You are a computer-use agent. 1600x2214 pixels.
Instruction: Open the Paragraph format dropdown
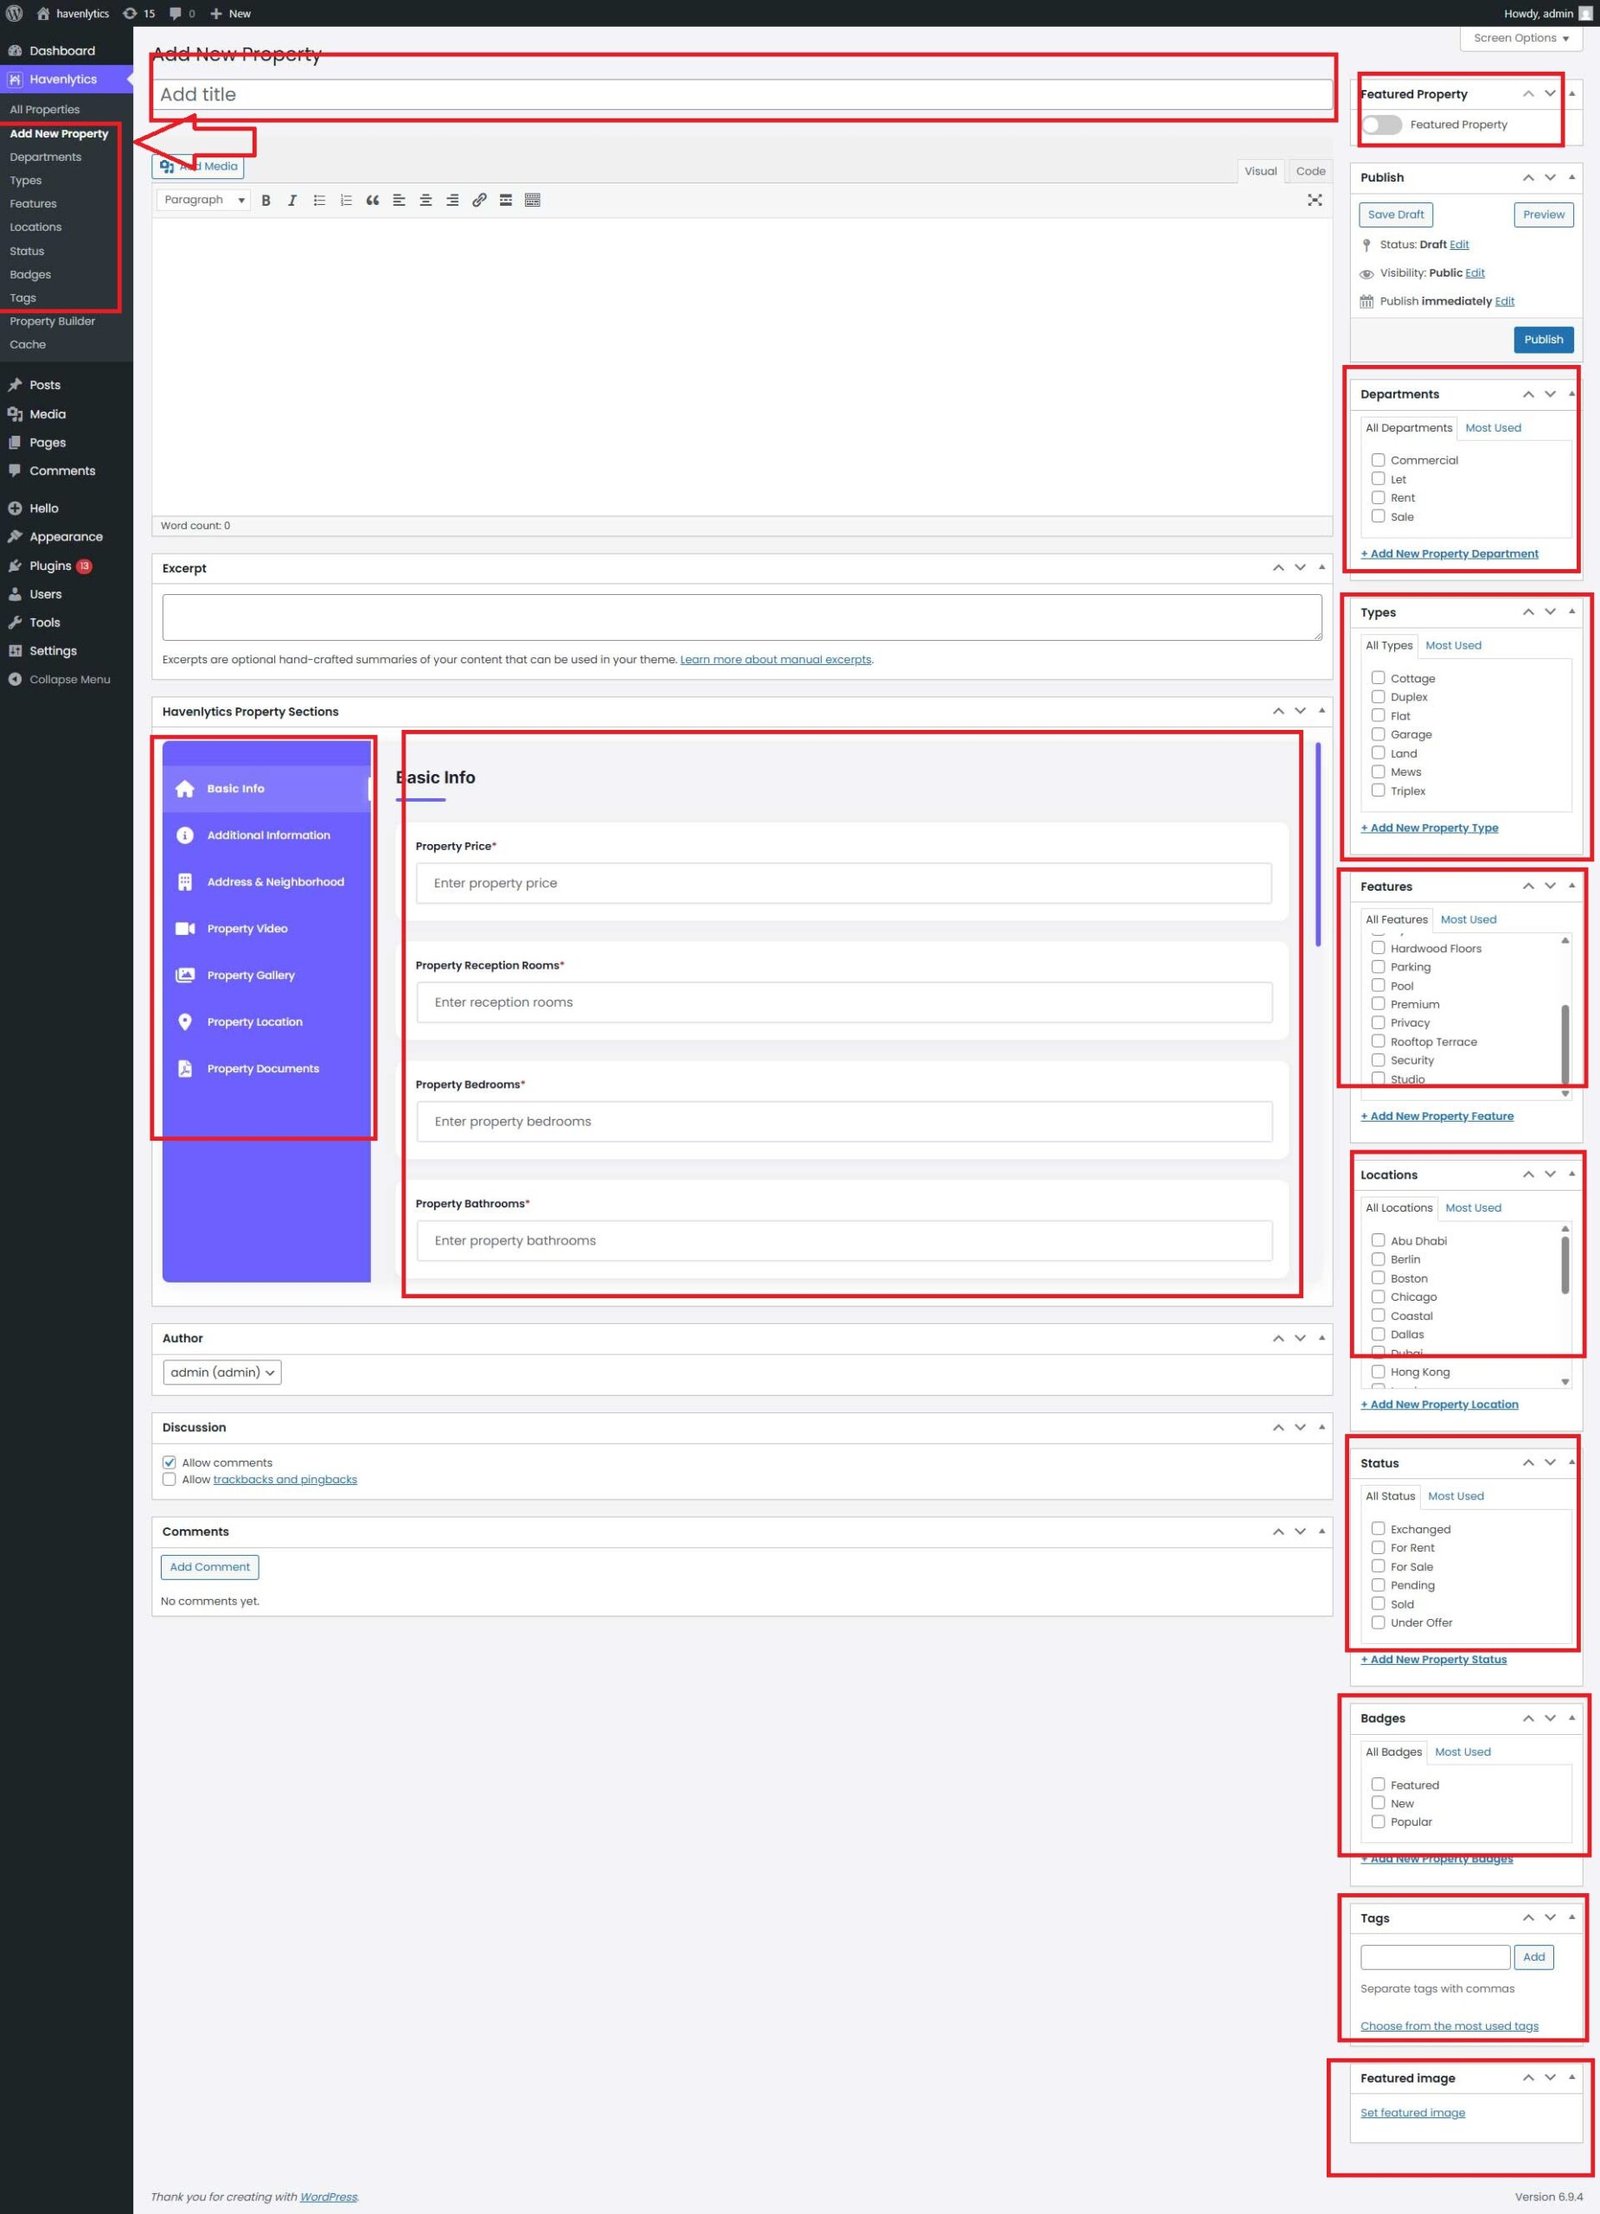(x=203, y=200)
